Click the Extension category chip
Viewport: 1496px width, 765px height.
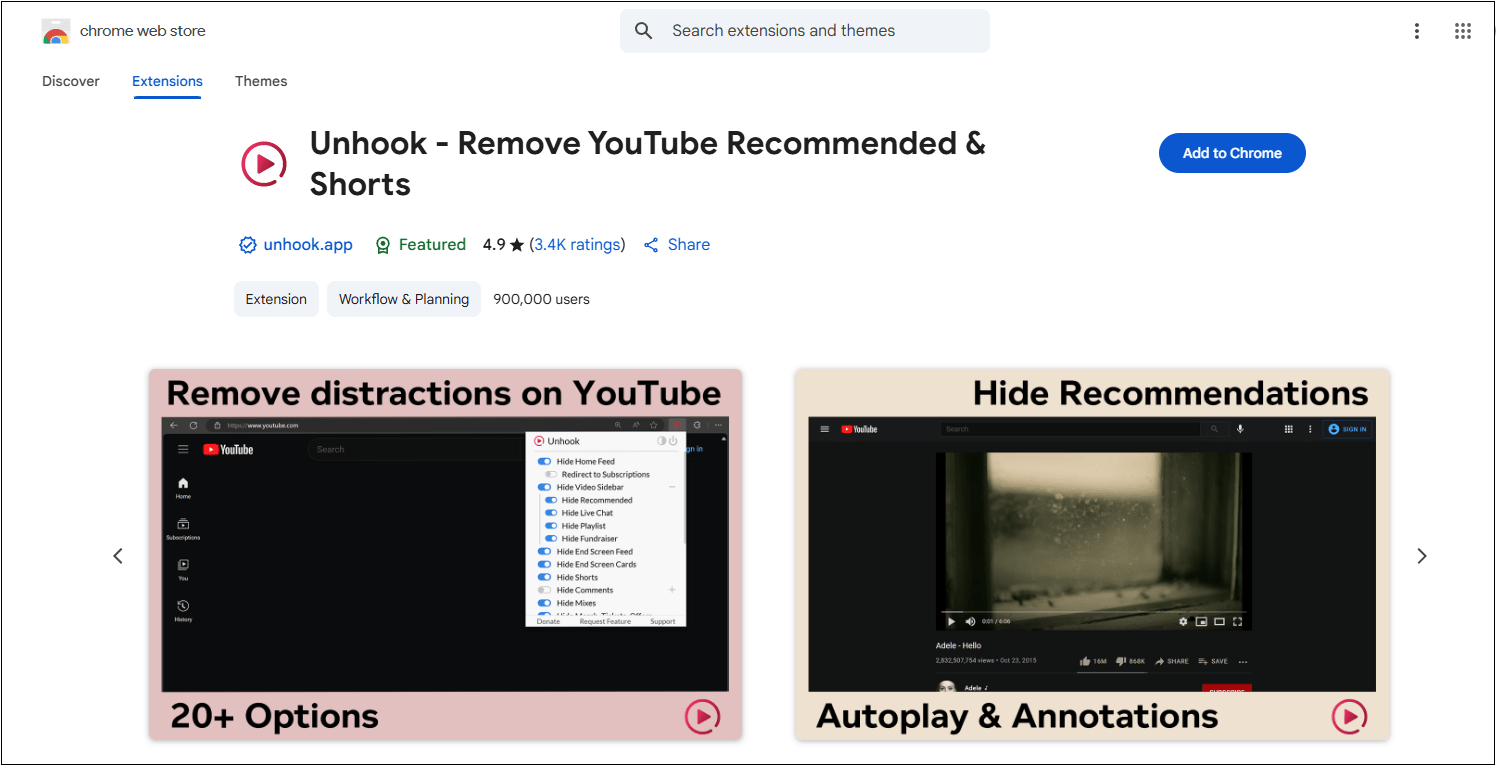(x=276, y=299)
